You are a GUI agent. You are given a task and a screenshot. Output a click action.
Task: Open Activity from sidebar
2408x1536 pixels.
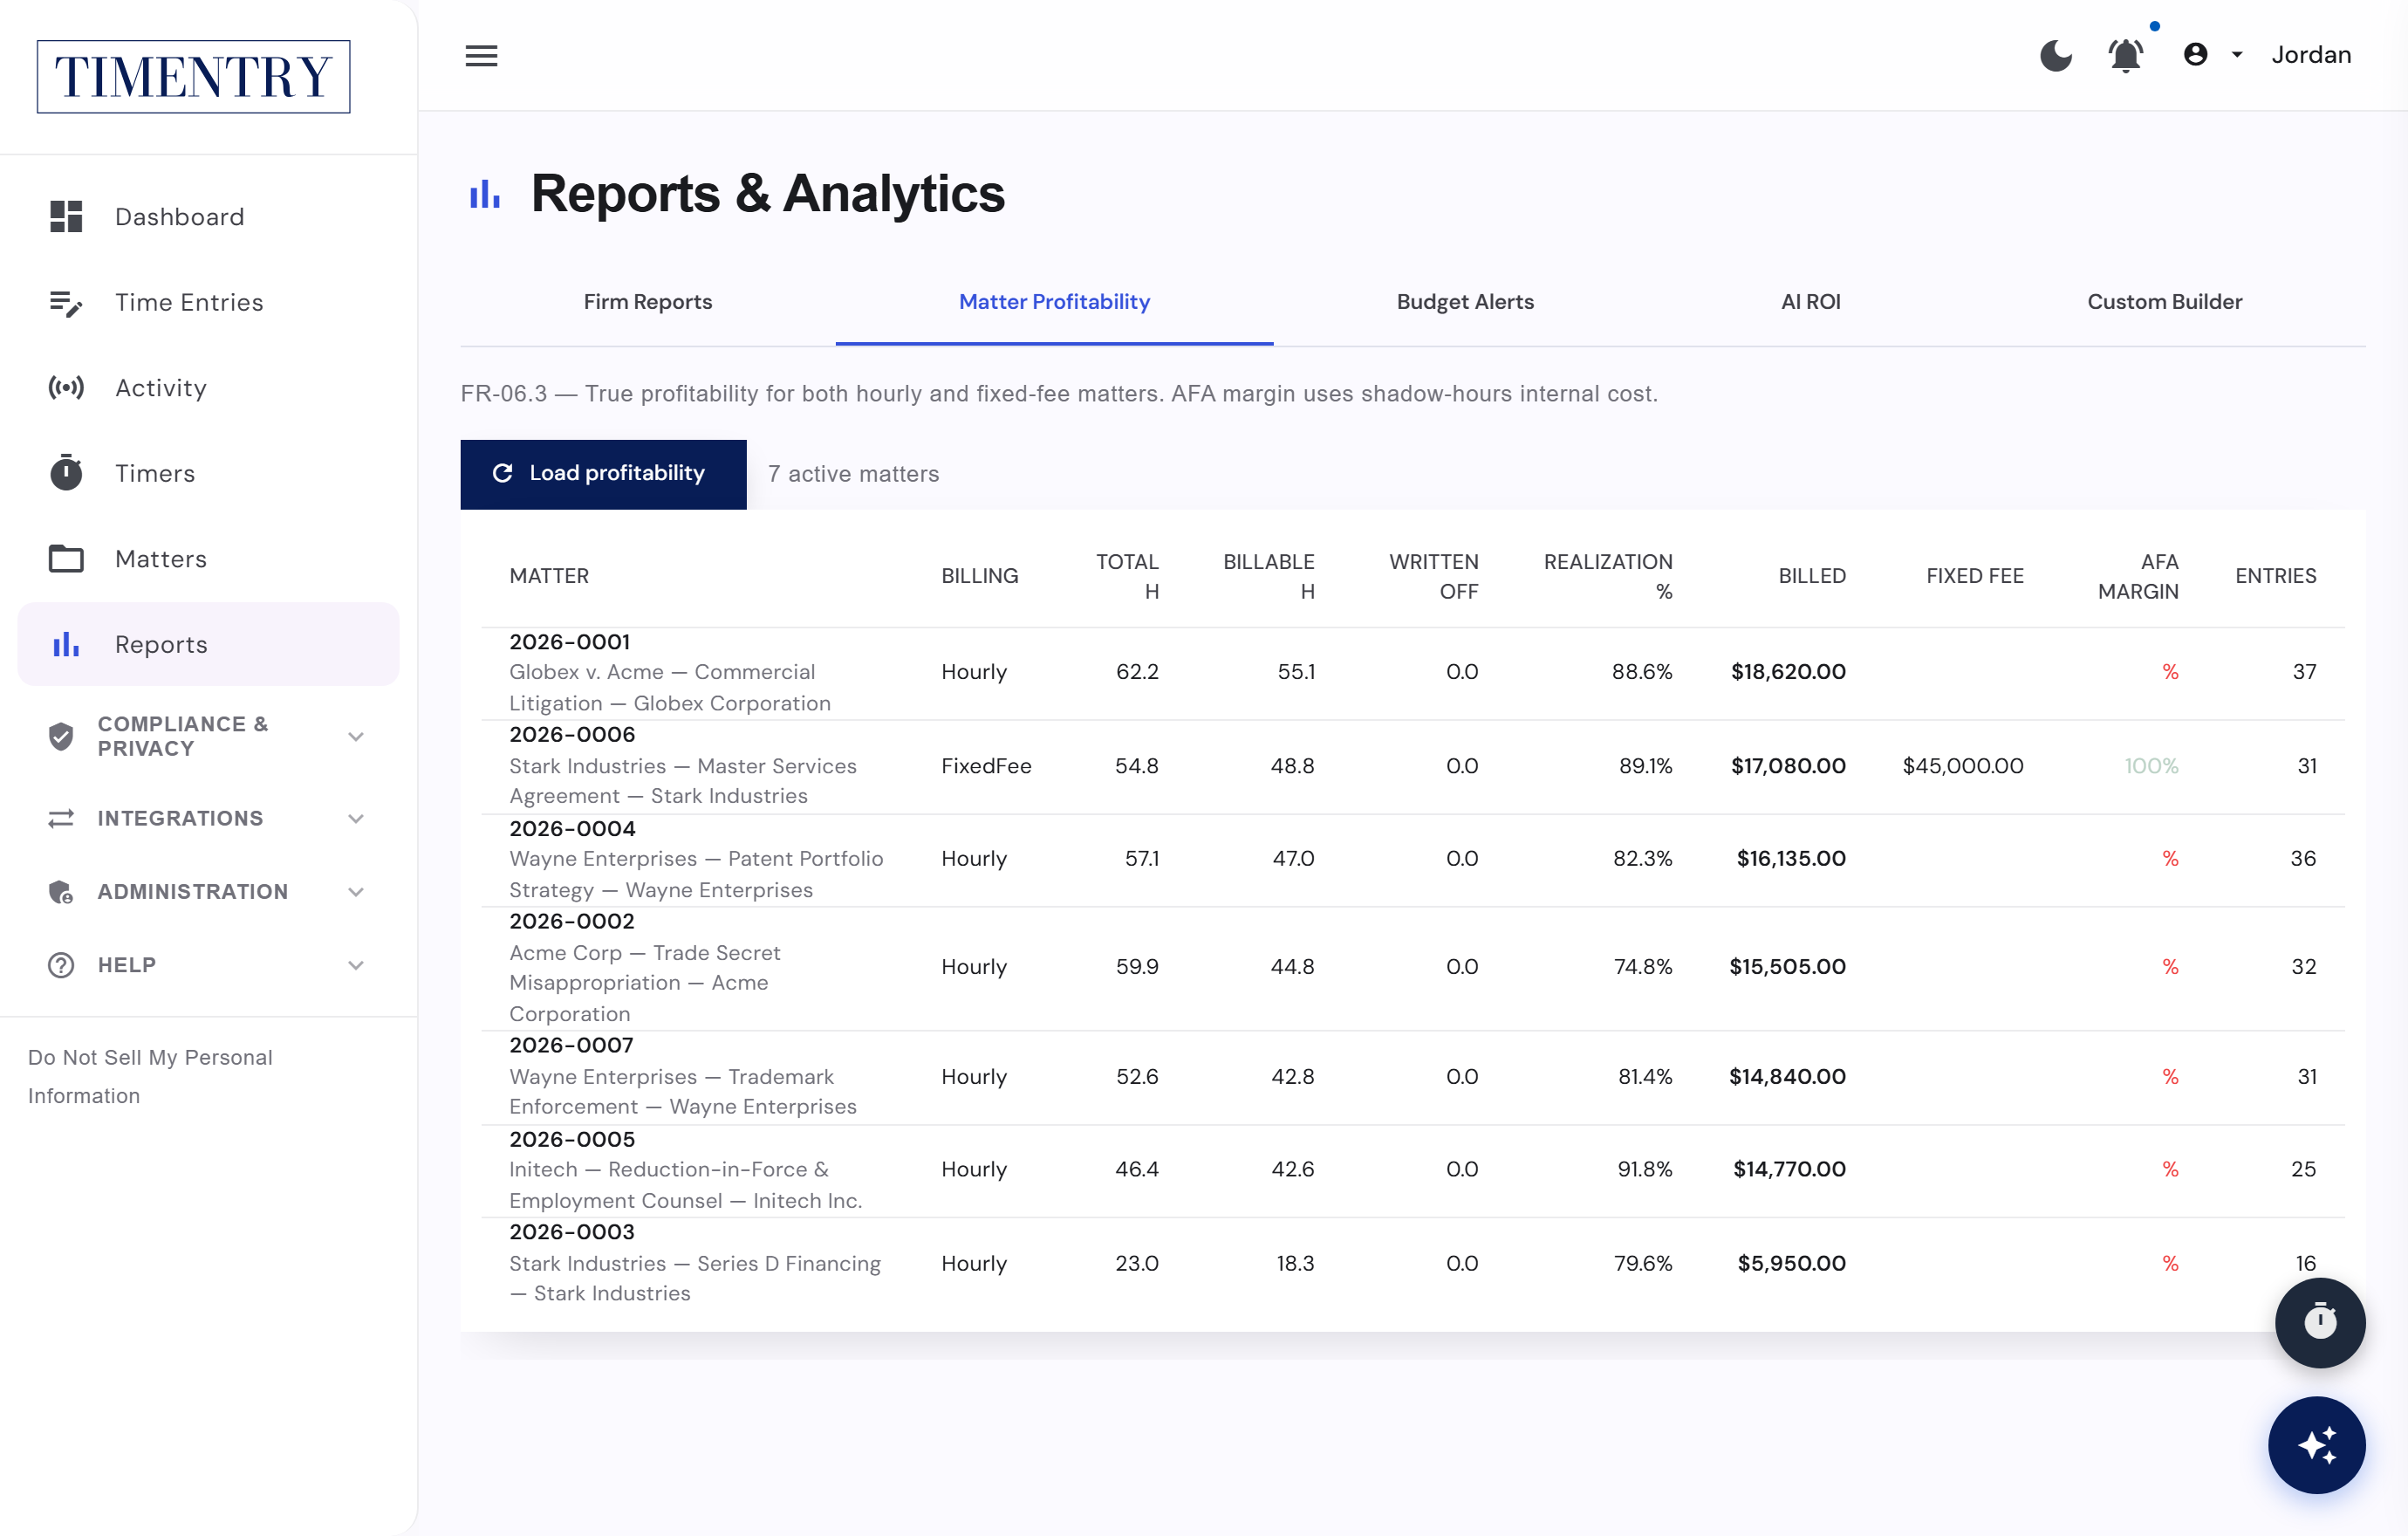[x=208, y=387]
